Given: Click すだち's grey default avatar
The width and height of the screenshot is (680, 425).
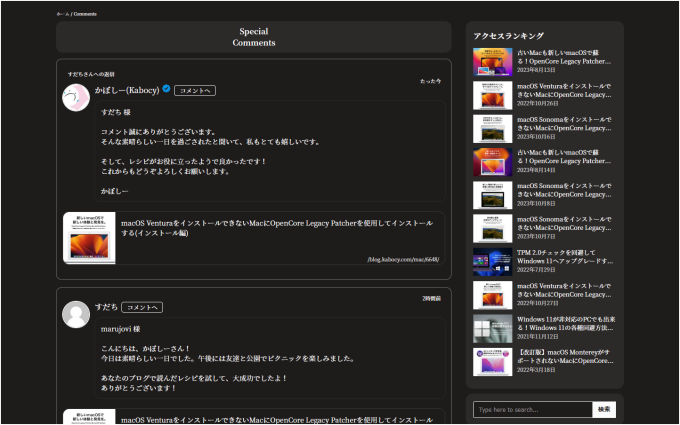Looking at the screenshot, I should (x=76, y=314).
